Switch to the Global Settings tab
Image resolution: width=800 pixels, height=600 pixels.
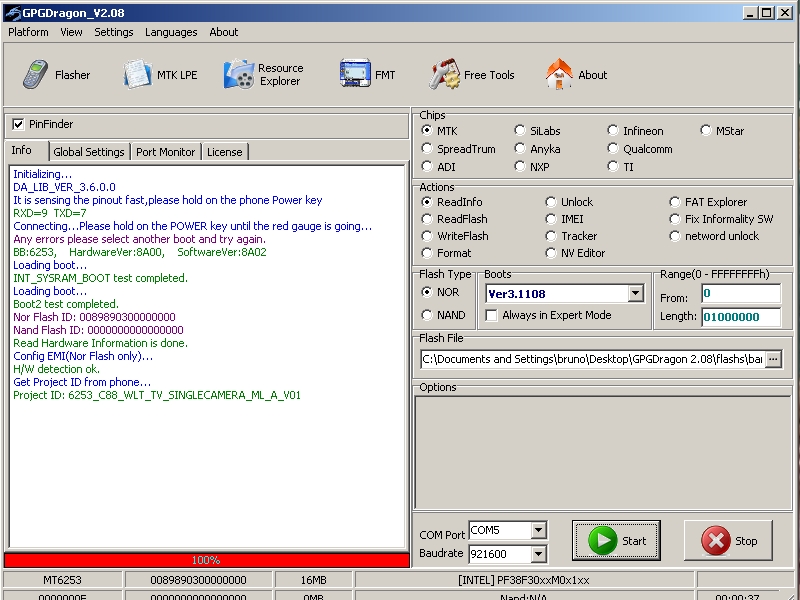(89, 152)
